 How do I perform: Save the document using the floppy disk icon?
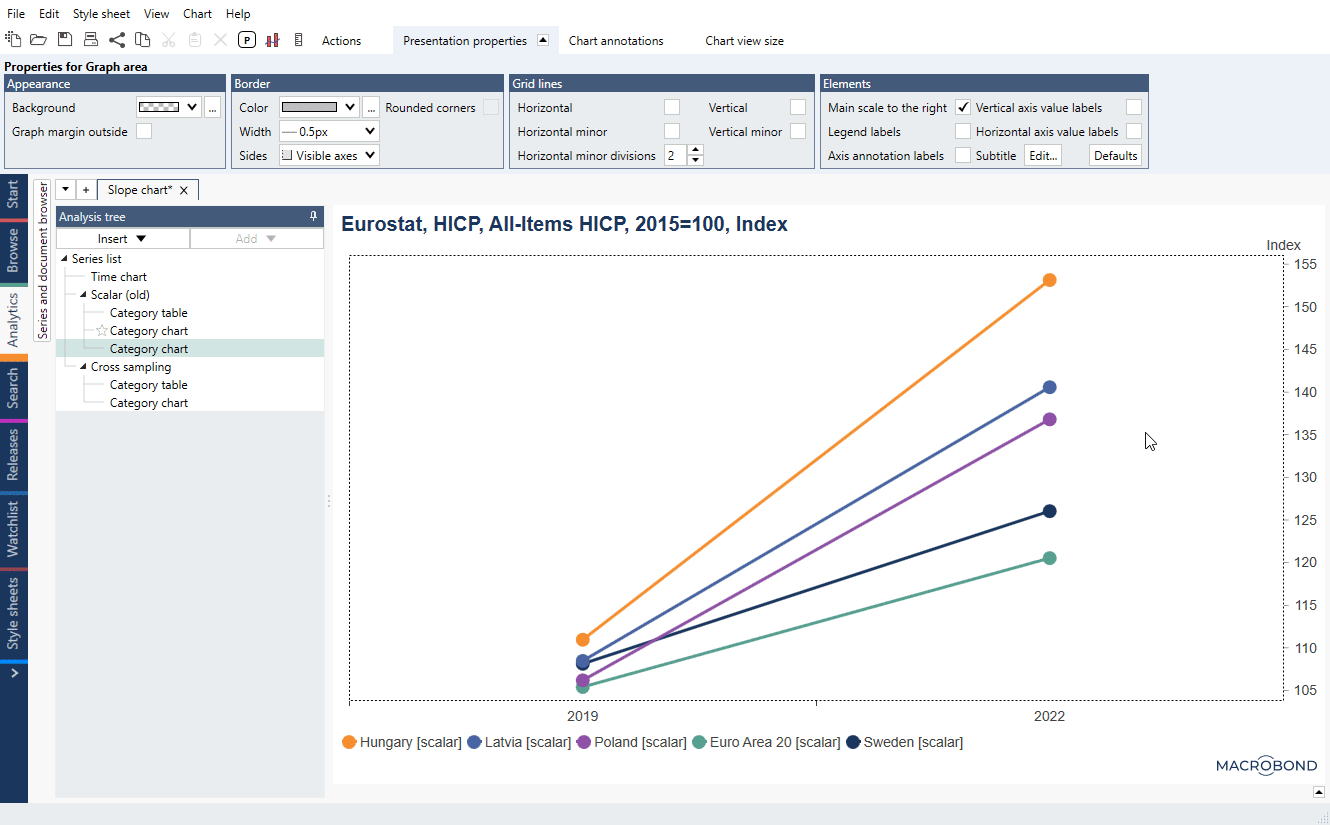65,40
